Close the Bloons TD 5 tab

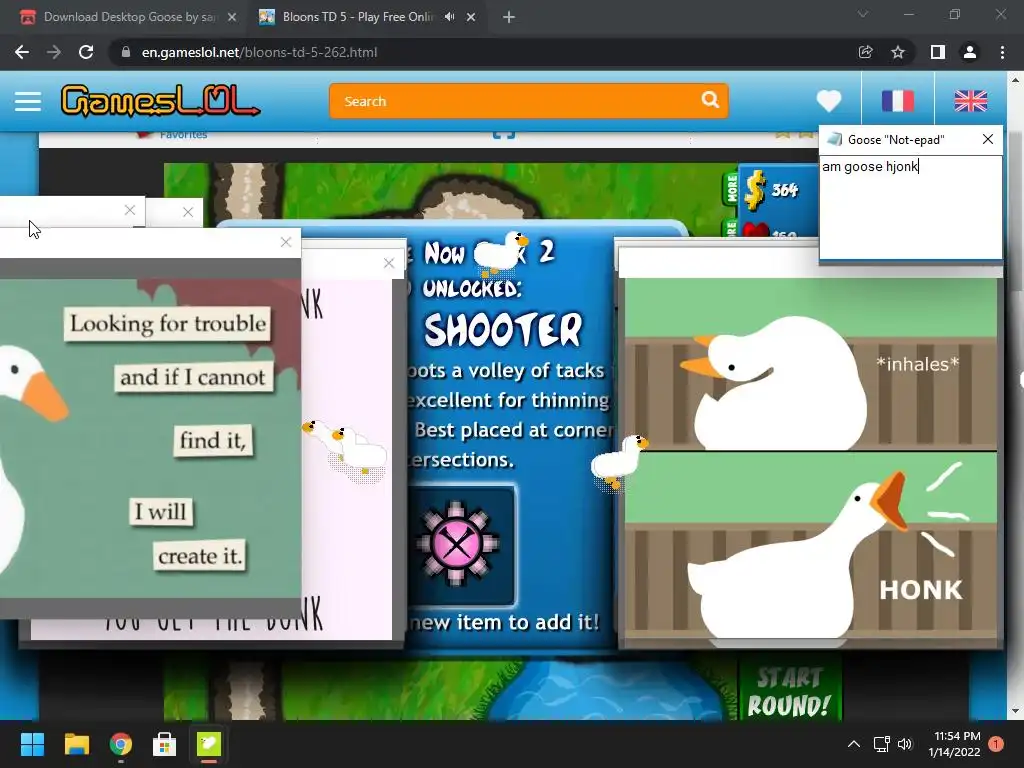coord(471,18)
